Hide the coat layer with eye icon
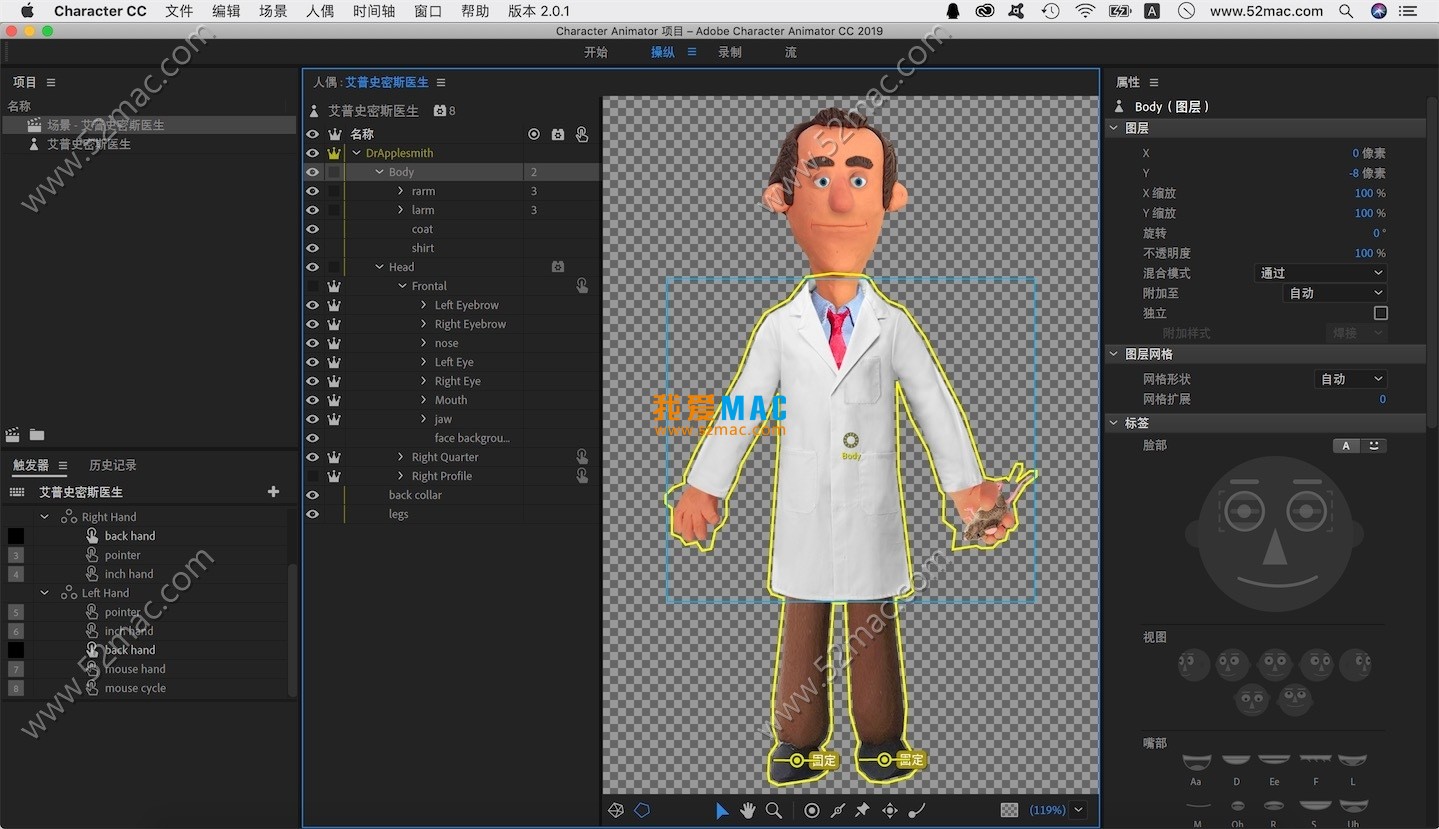Viewport: 1439px width, 829px height. [x=312, y=229]
